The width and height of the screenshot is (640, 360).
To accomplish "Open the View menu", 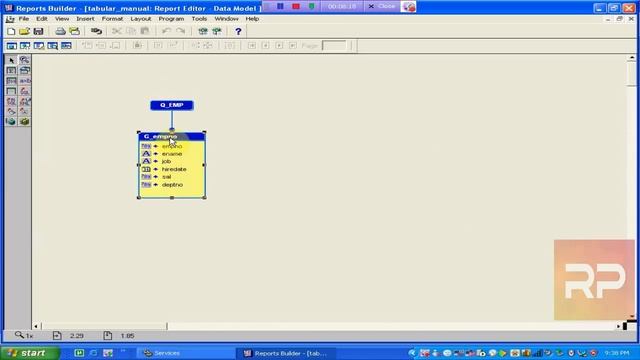I will pyautogui.click(x=62, y=19).
